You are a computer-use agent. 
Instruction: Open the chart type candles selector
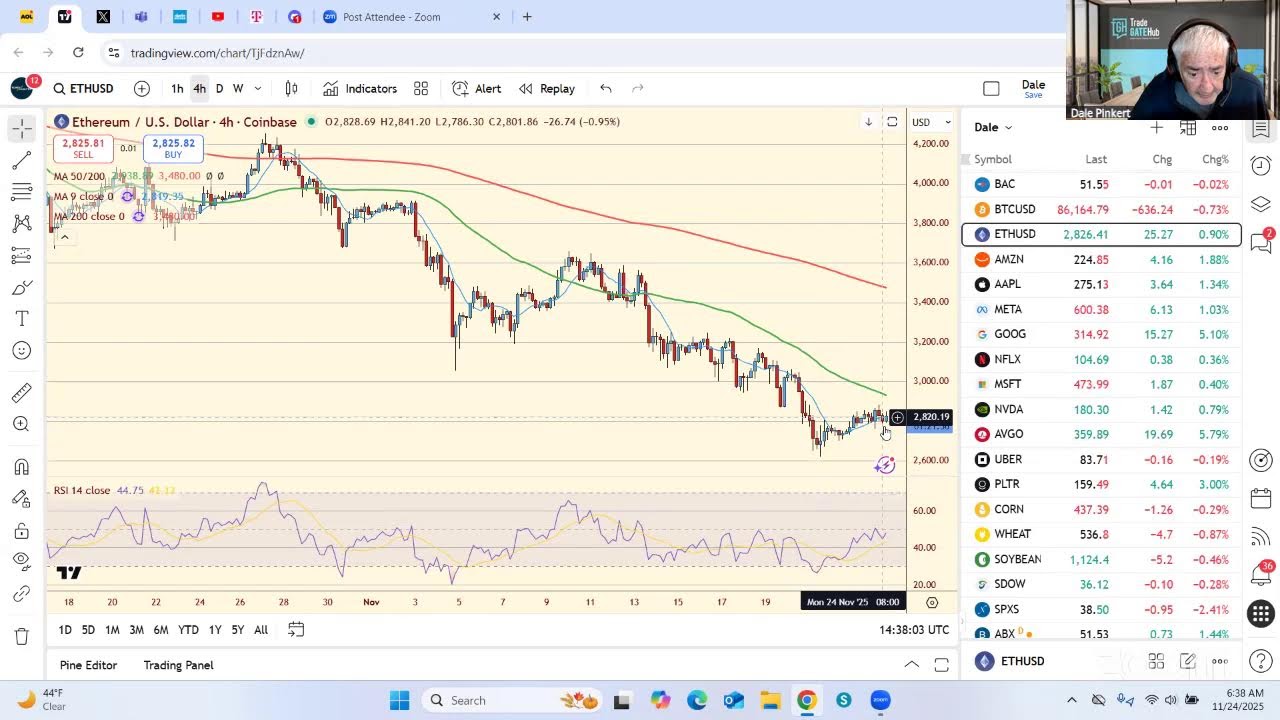(291, 89)
